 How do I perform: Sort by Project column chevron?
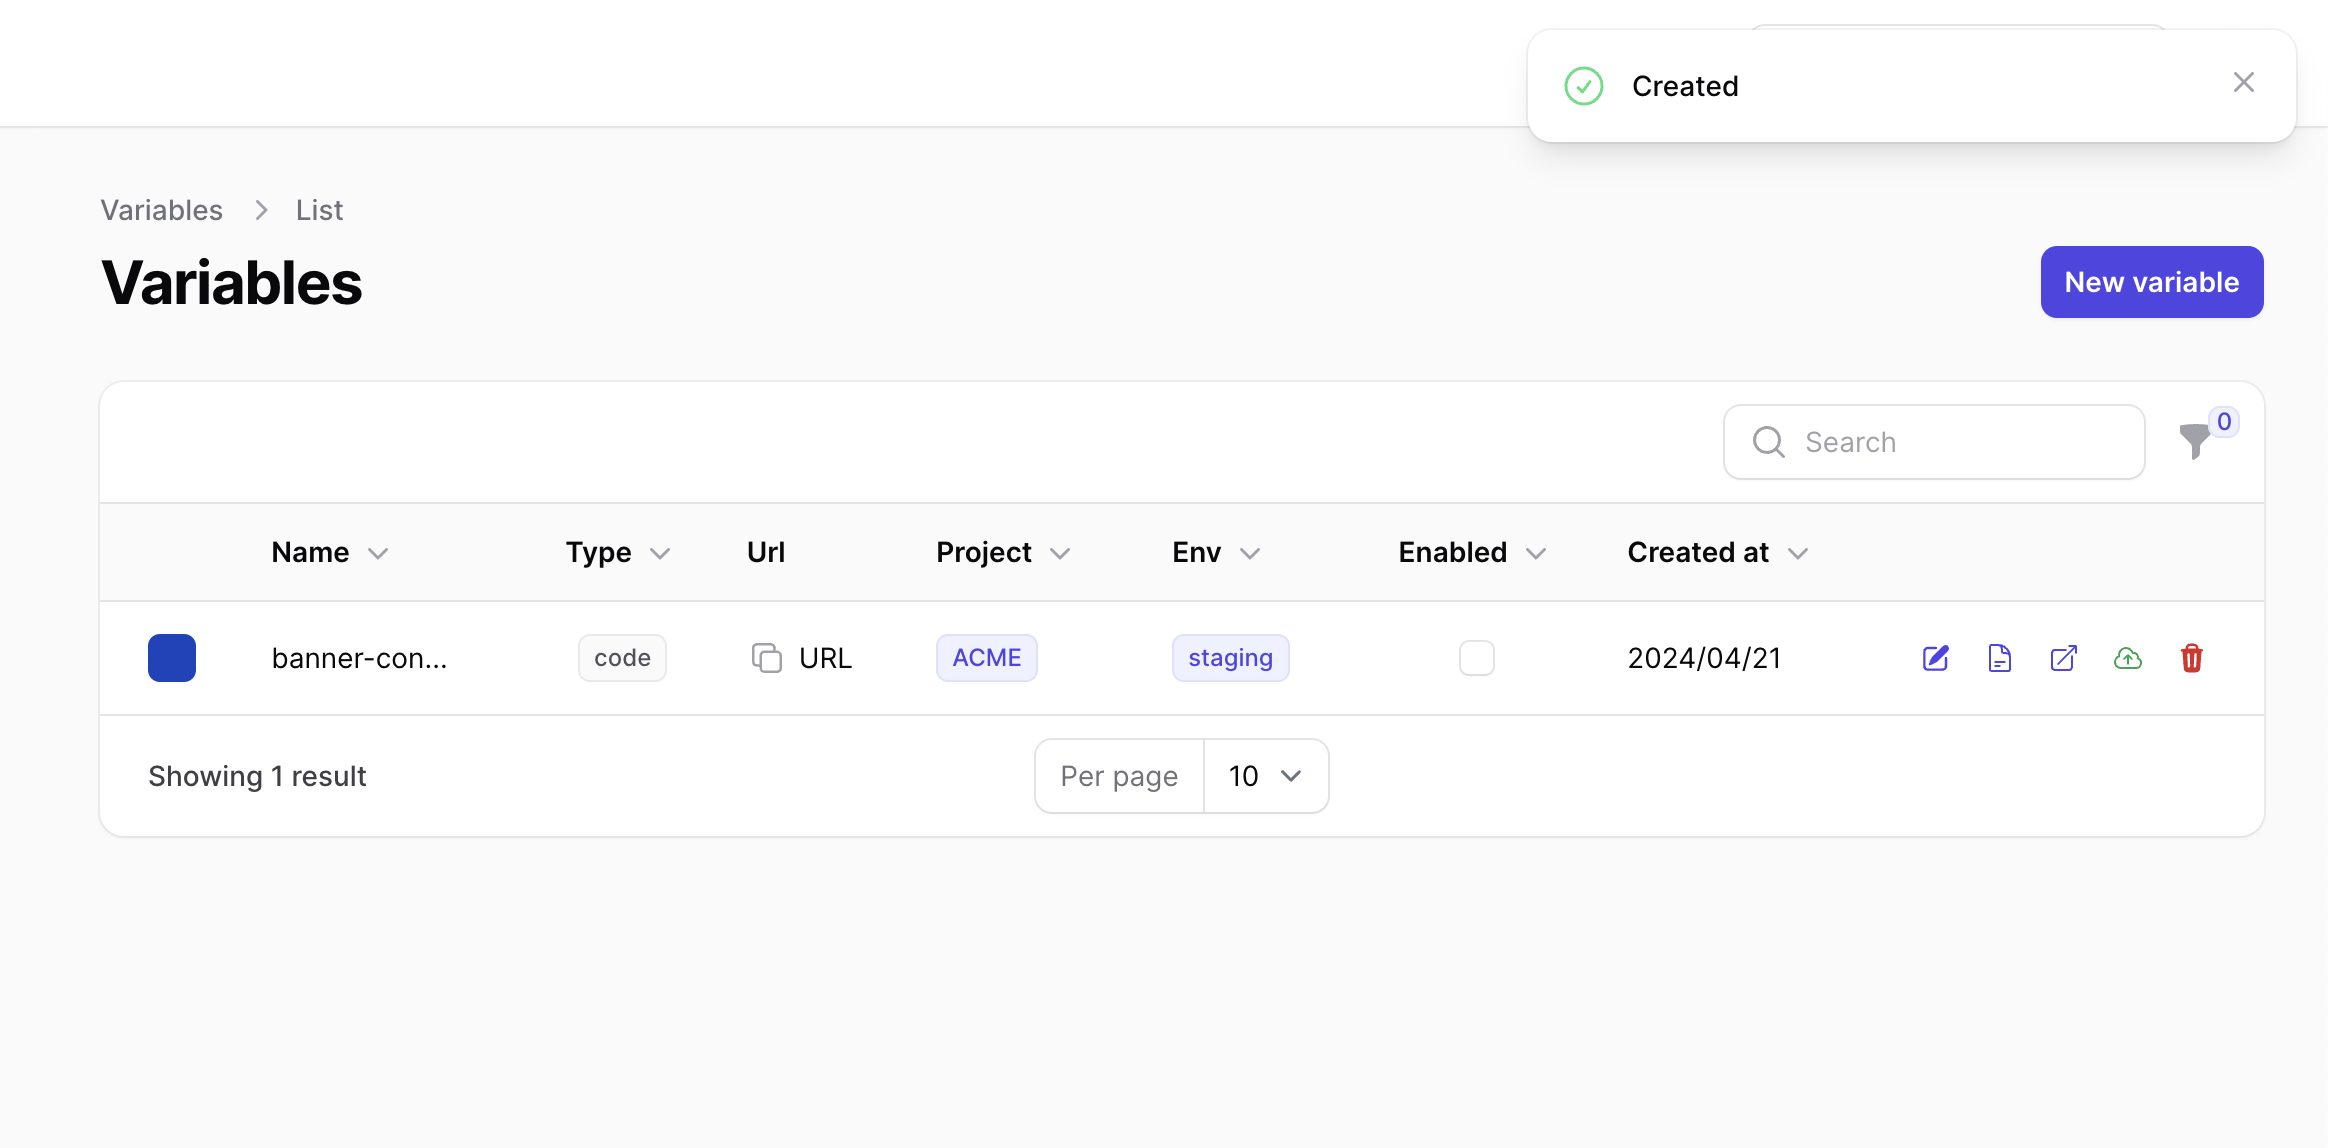tap(1060, 553)
